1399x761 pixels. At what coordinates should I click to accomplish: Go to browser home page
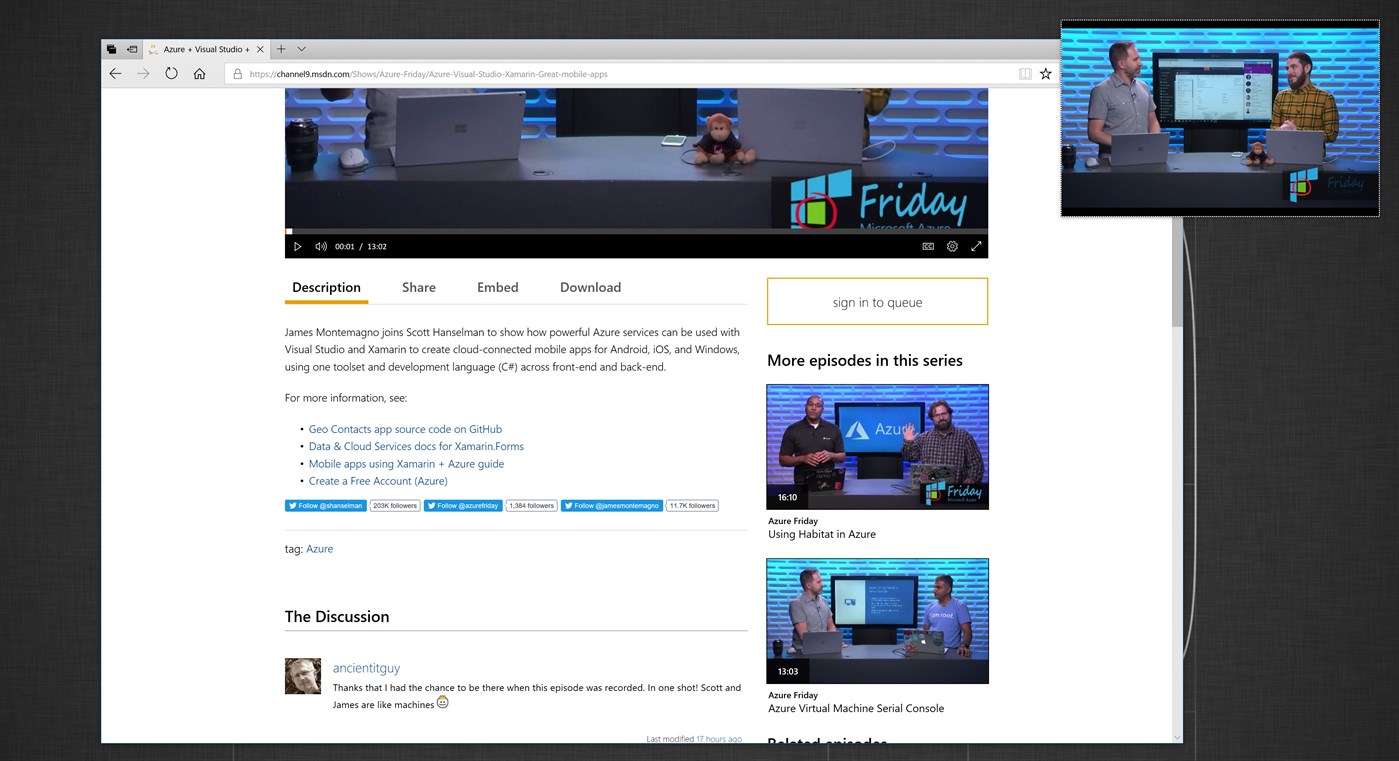tap(199, 74)
